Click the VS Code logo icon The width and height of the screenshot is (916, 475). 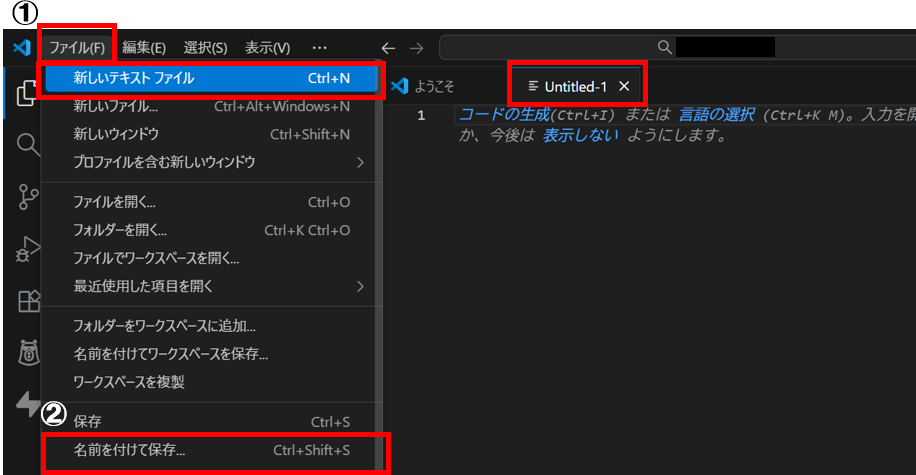(x=22, y=47)
